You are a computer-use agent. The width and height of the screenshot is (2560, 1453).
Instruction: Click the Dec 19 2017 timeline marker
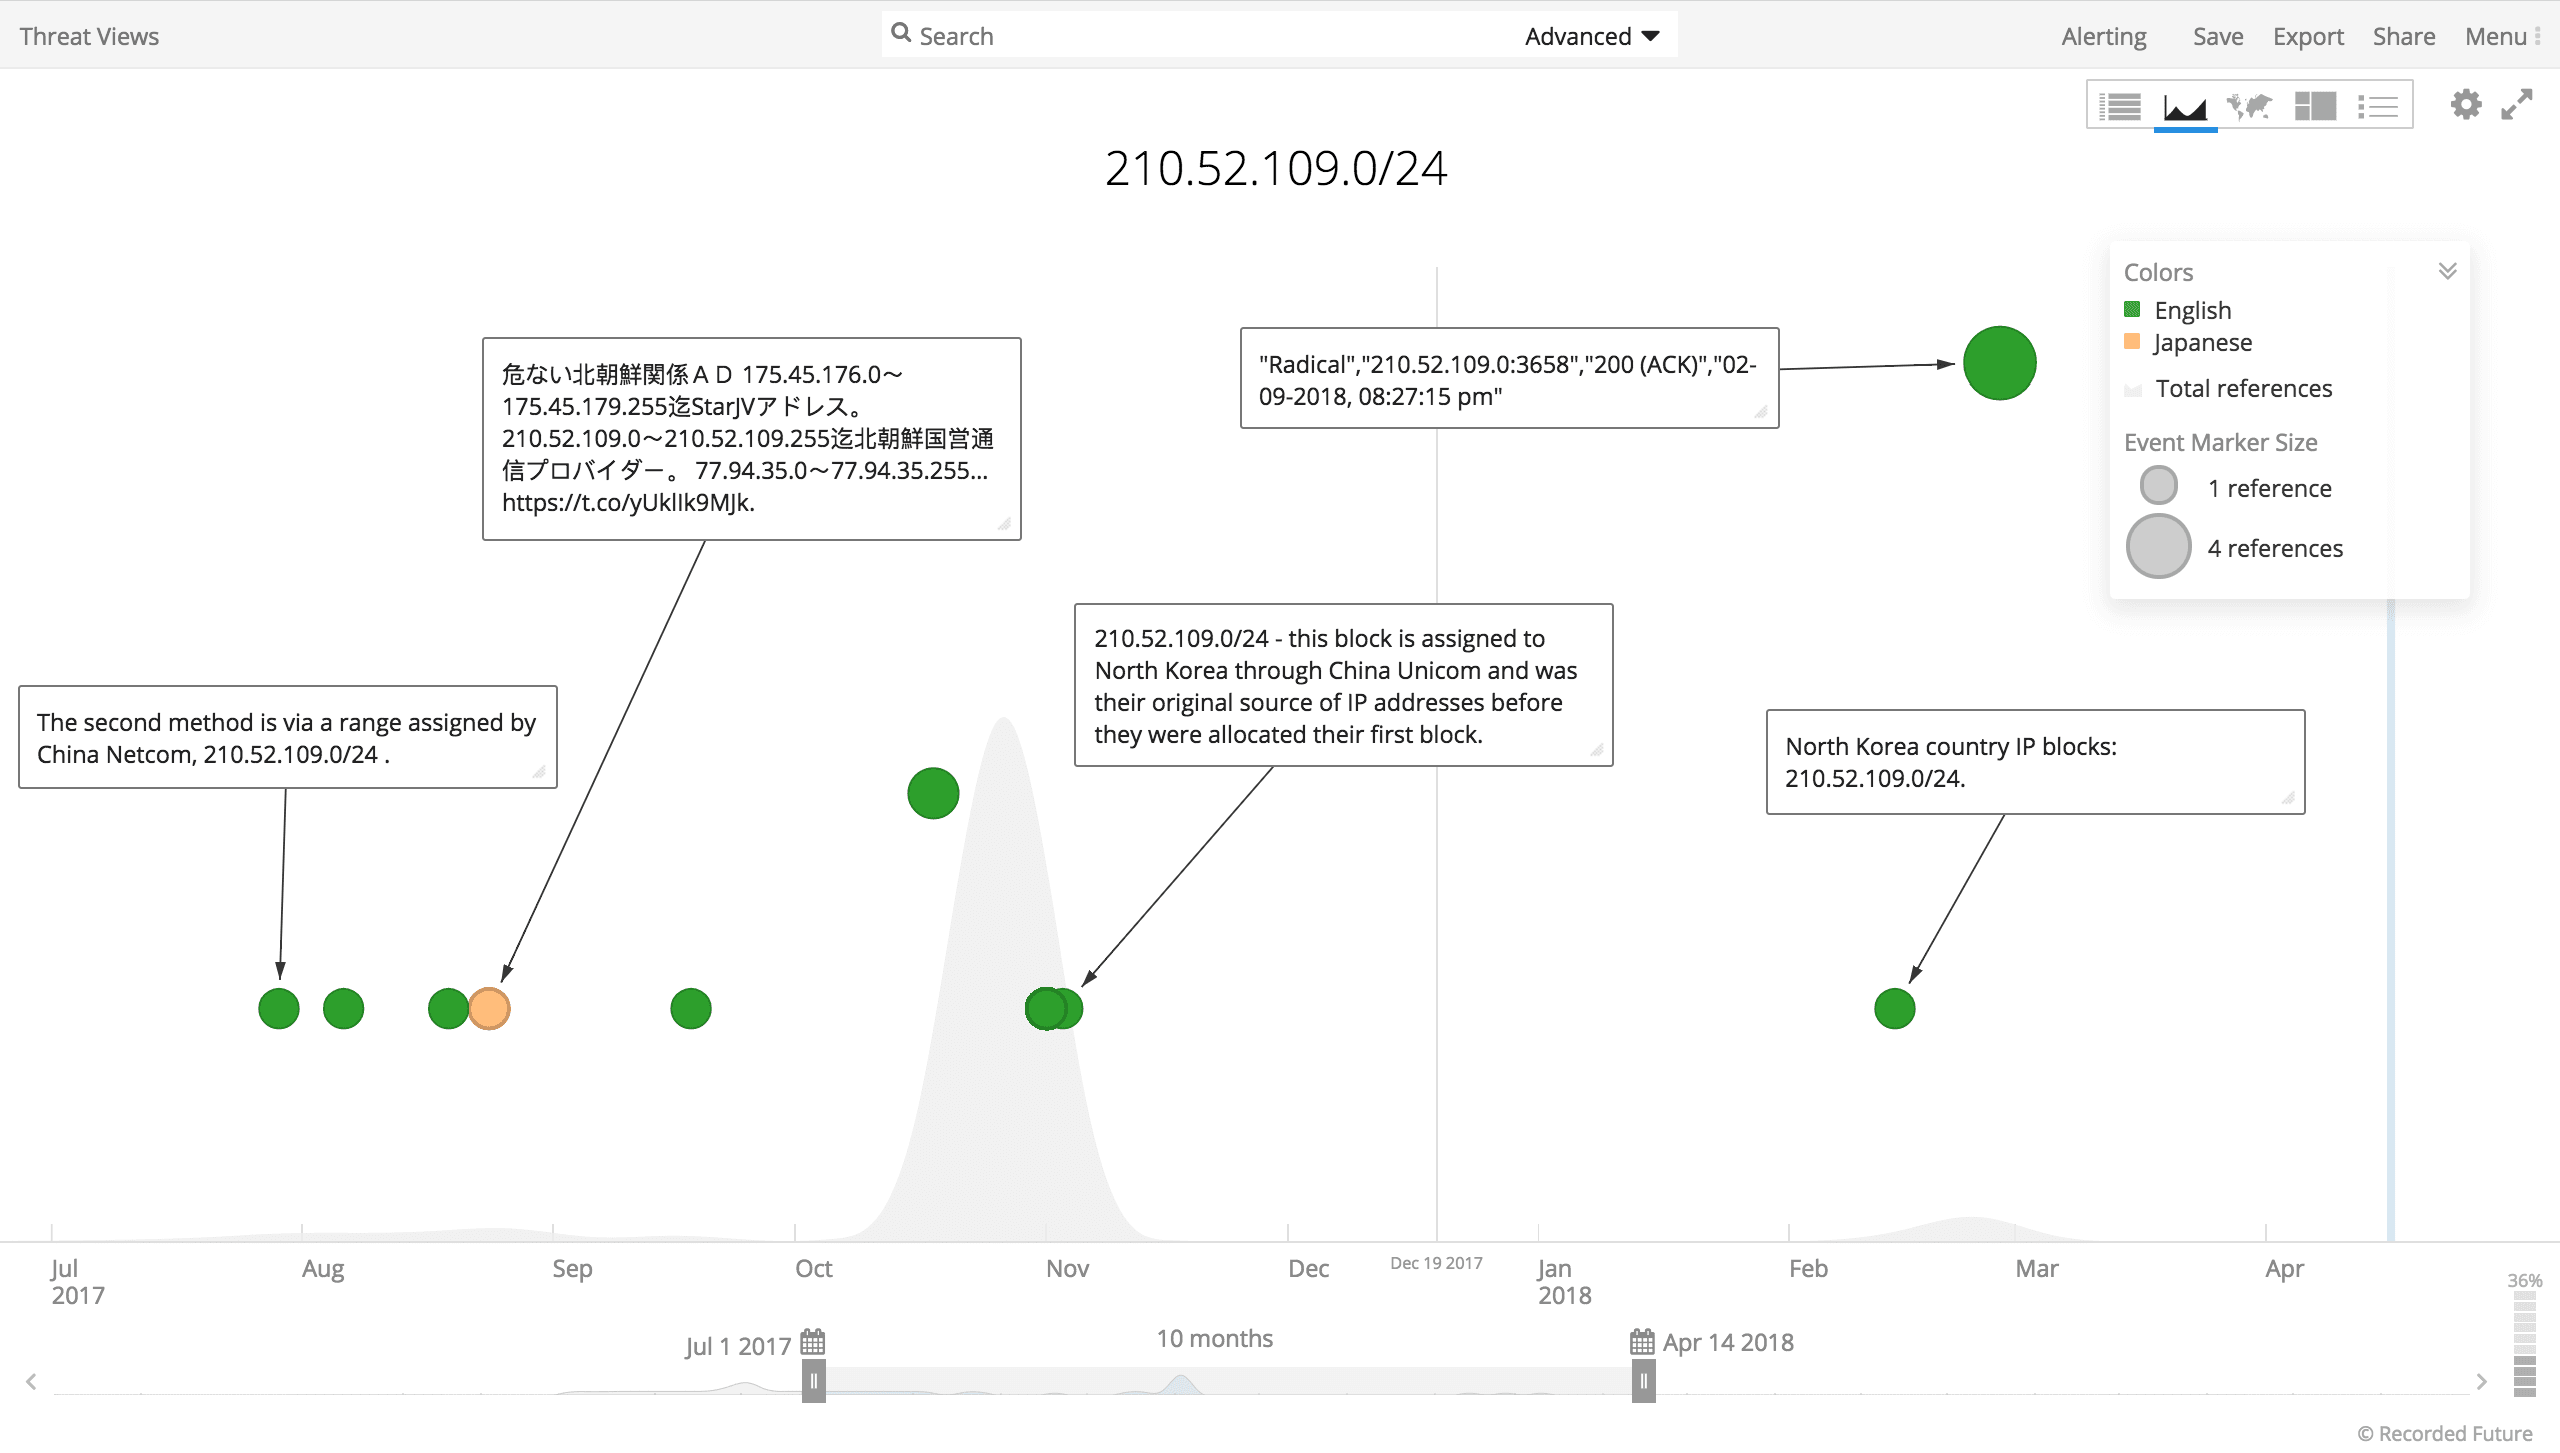coord(1435,1260)
